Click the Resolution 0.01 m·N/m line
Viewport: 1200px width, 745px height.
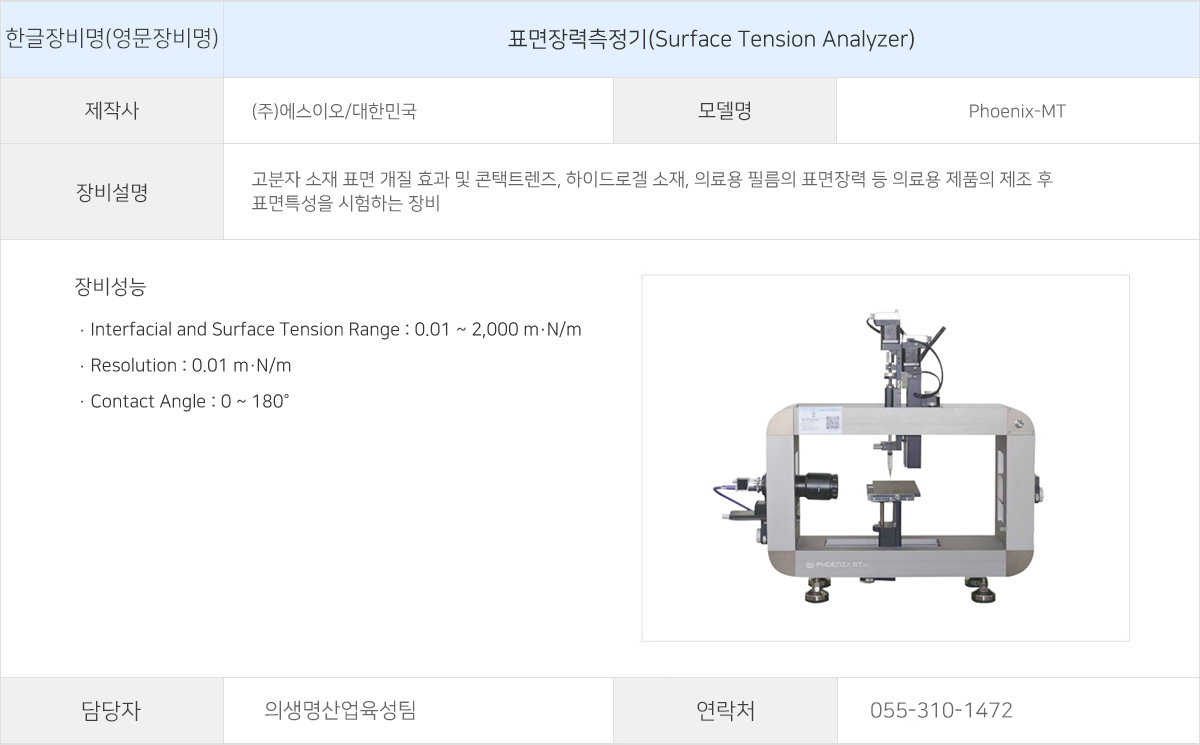(x=185, y=366)
